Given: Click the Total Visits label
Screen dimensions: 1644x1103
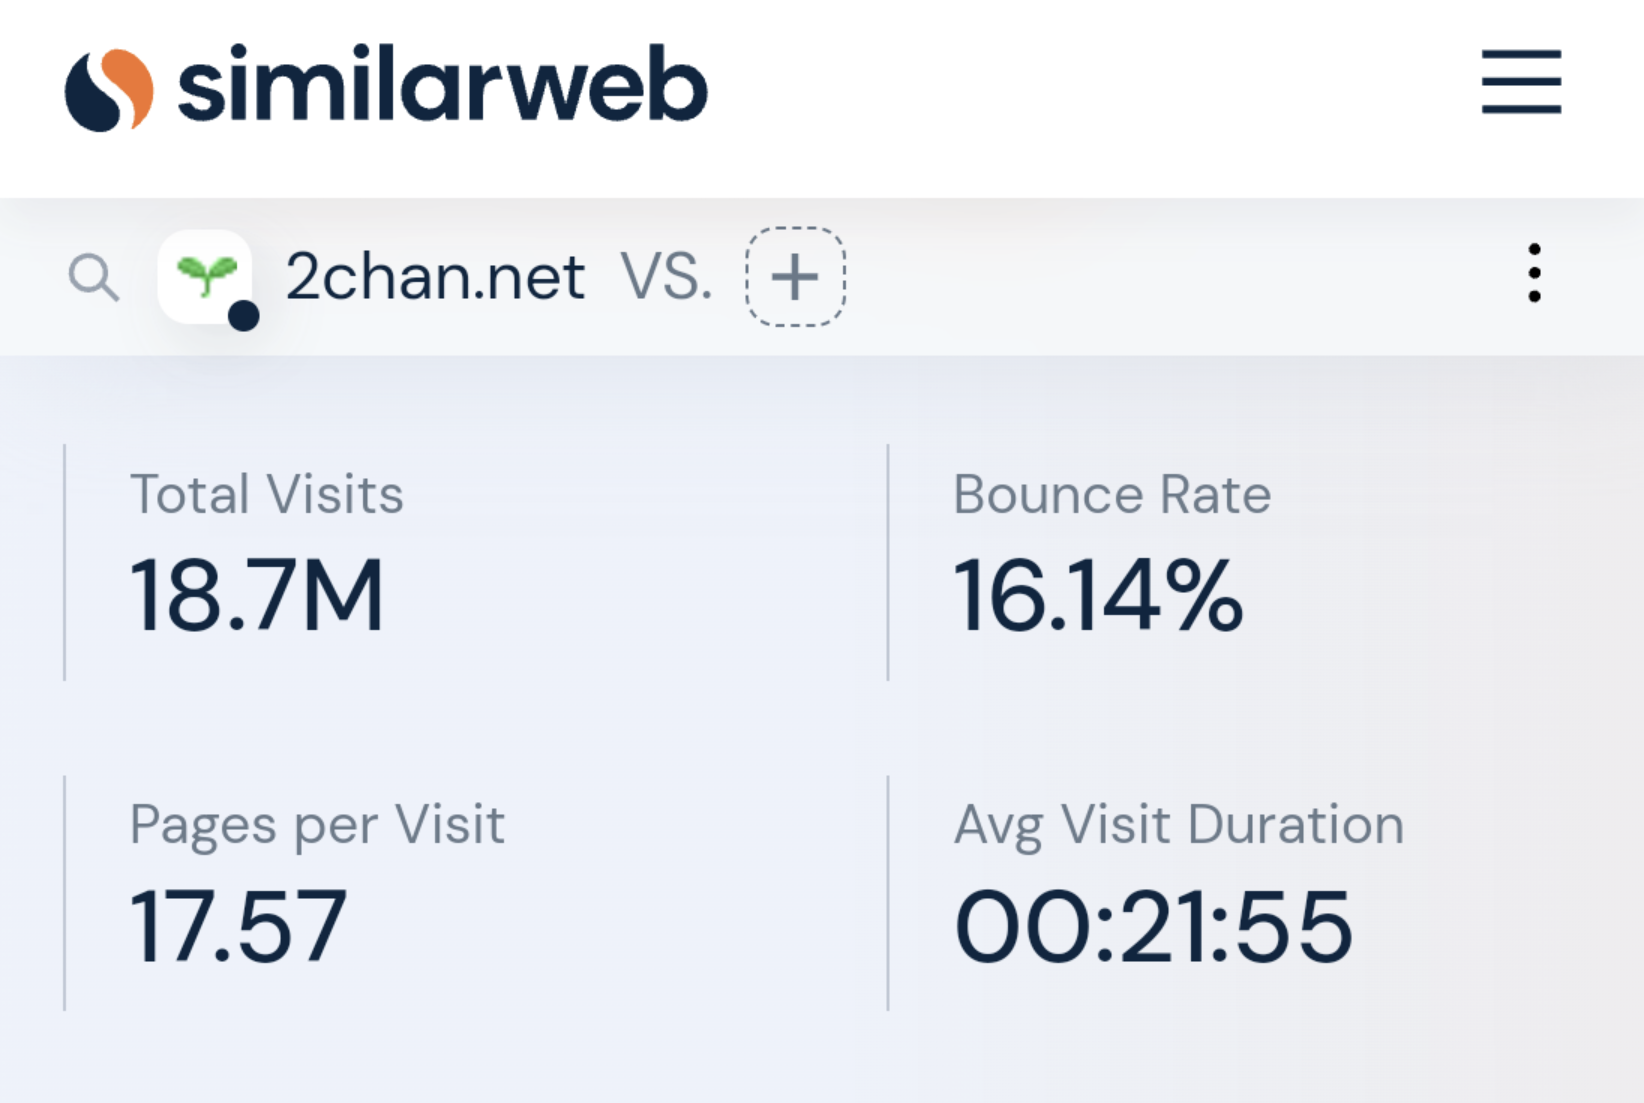Looking at the screenshot, I should (267, 494).
